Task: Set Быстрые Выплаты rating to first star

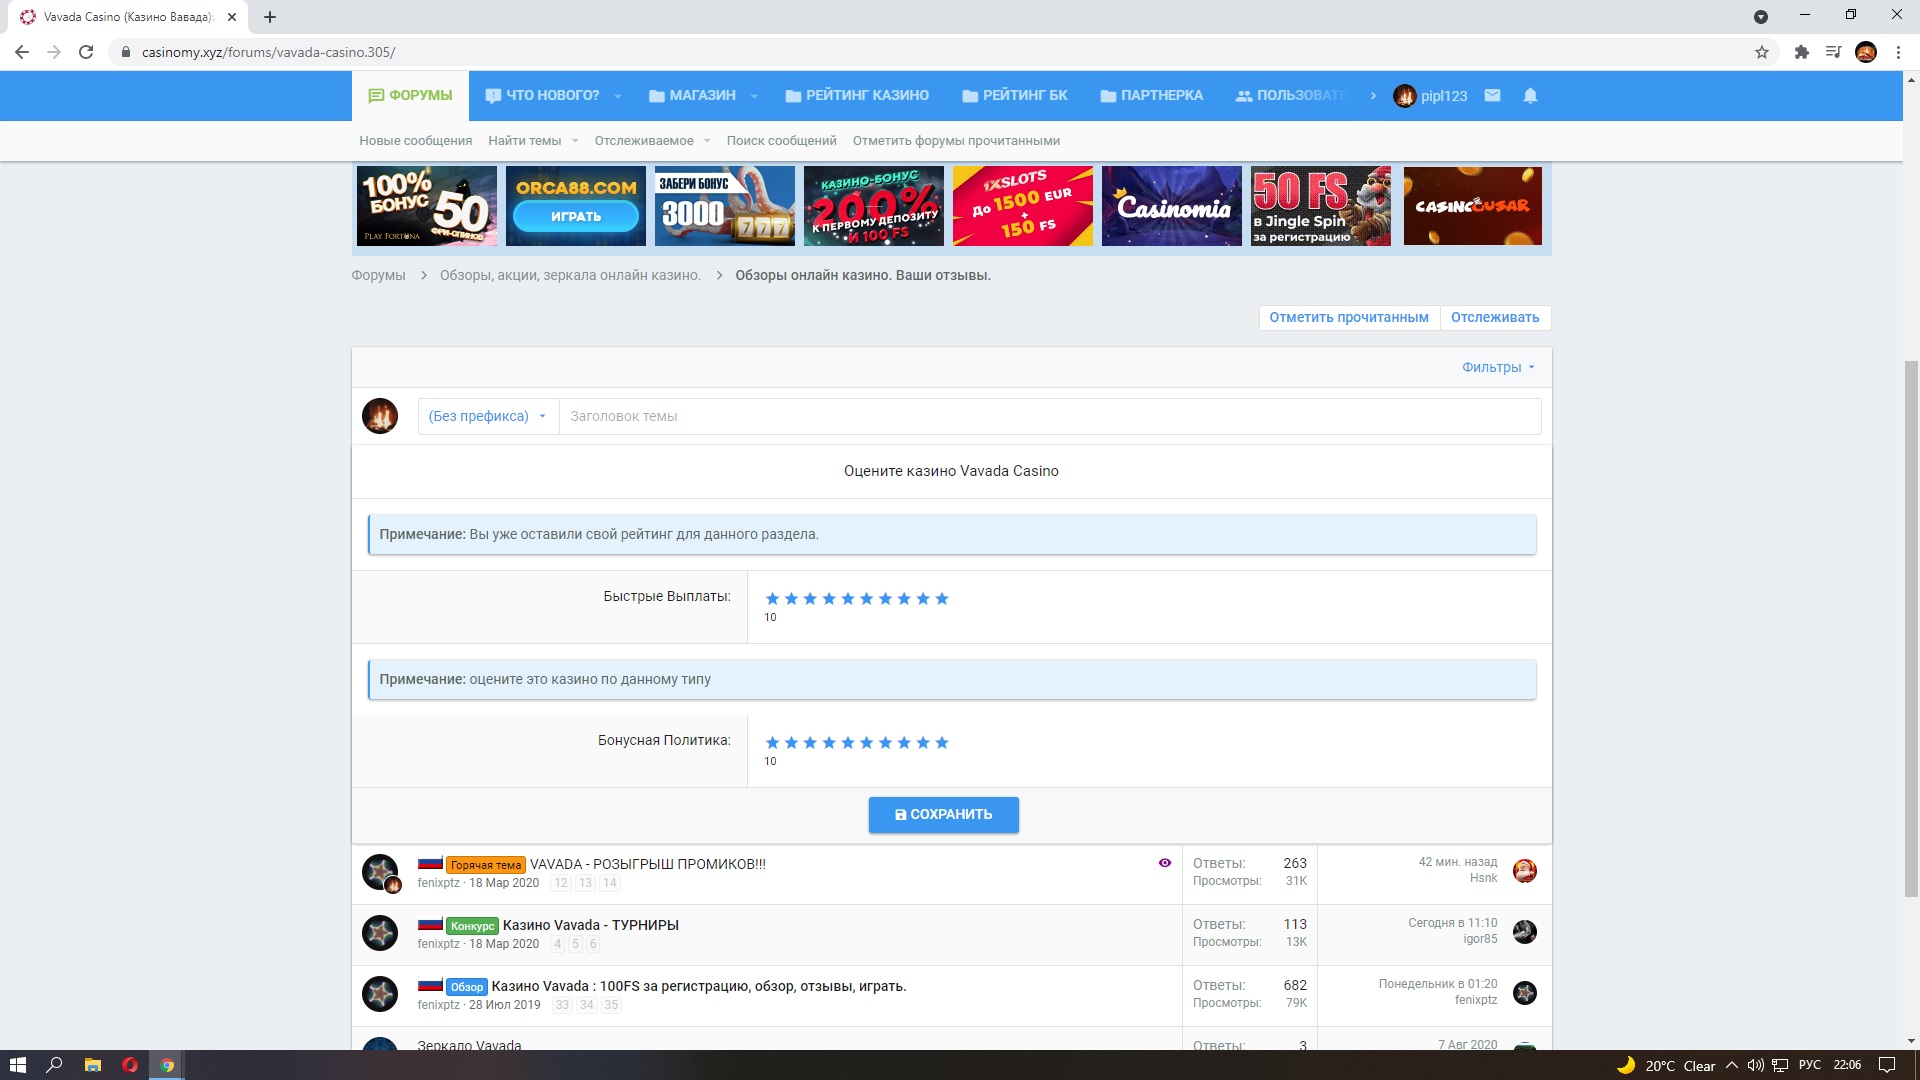Action: [x=772, y=599]
